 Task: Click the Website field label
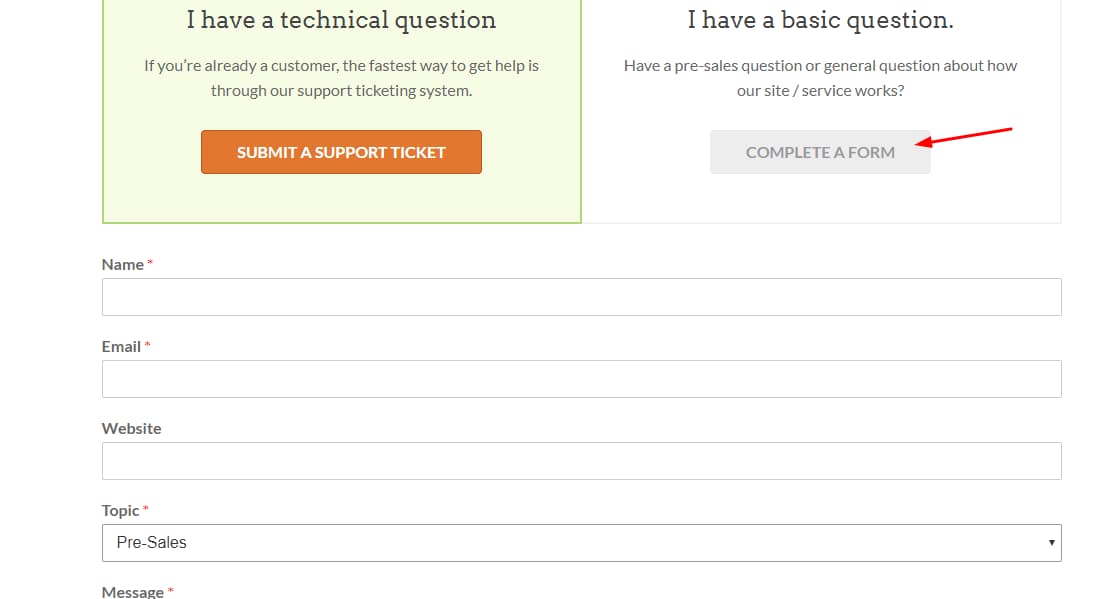click(131, 429)
